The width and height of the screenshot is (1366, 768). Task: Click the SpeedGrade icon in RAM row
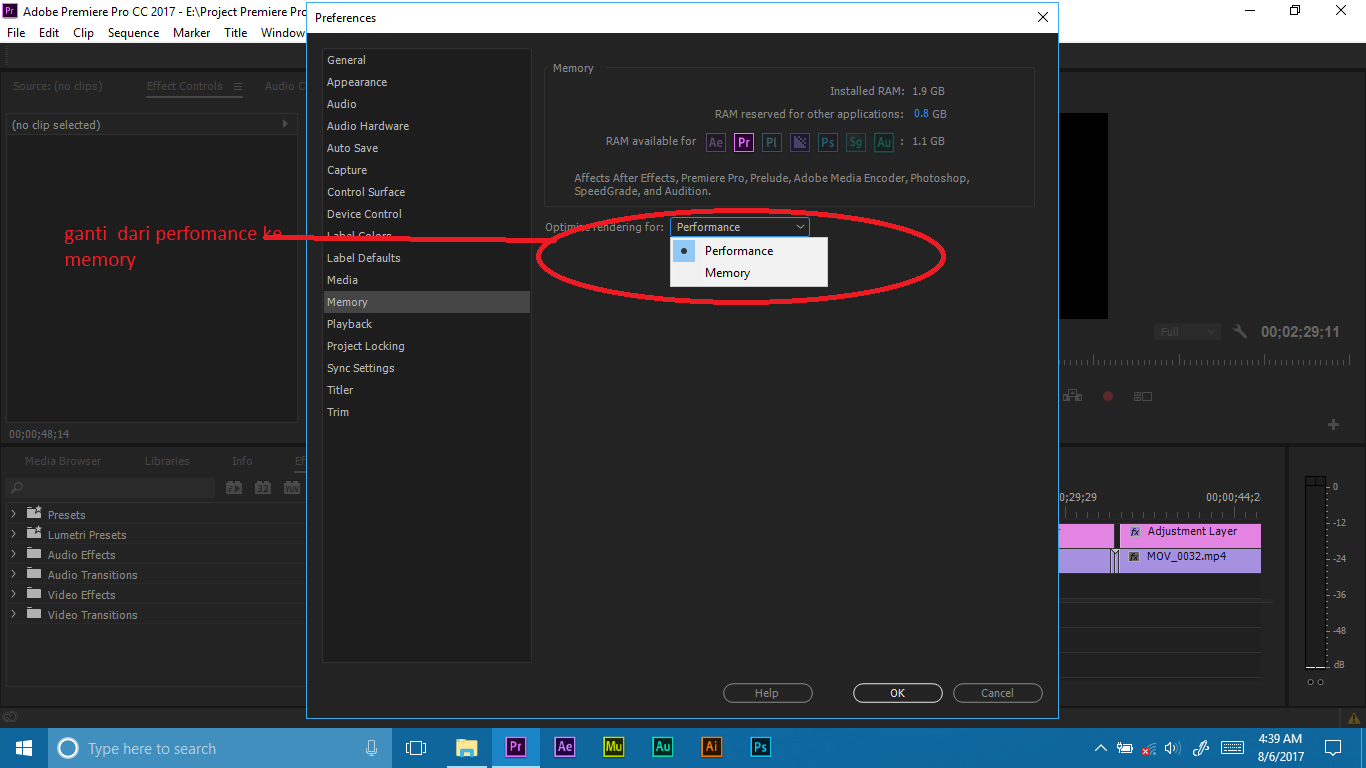(x=856, y=142)
